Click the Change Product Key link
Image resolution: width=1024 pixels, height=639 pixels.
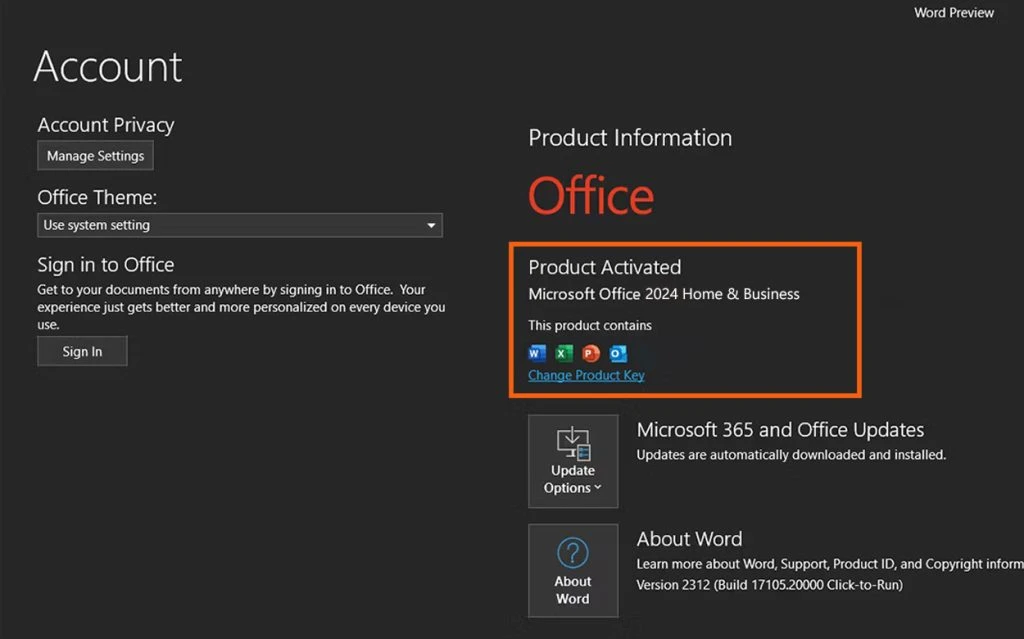[x=586, y=375]
